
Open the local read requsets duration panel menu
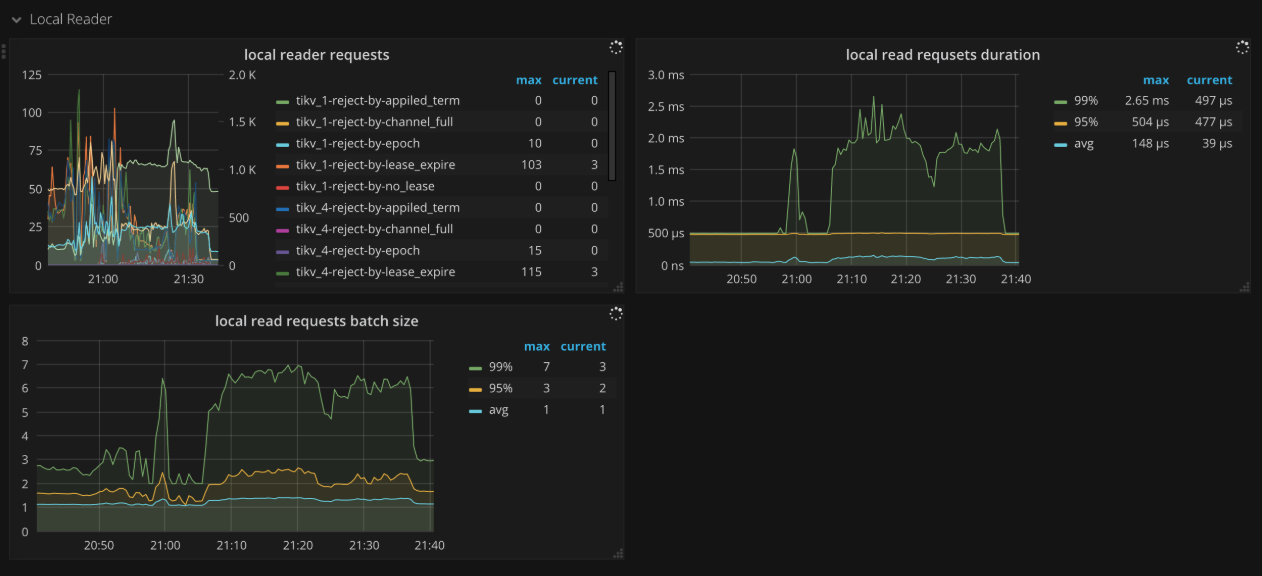pyautogui.click(x=943, y=55)
